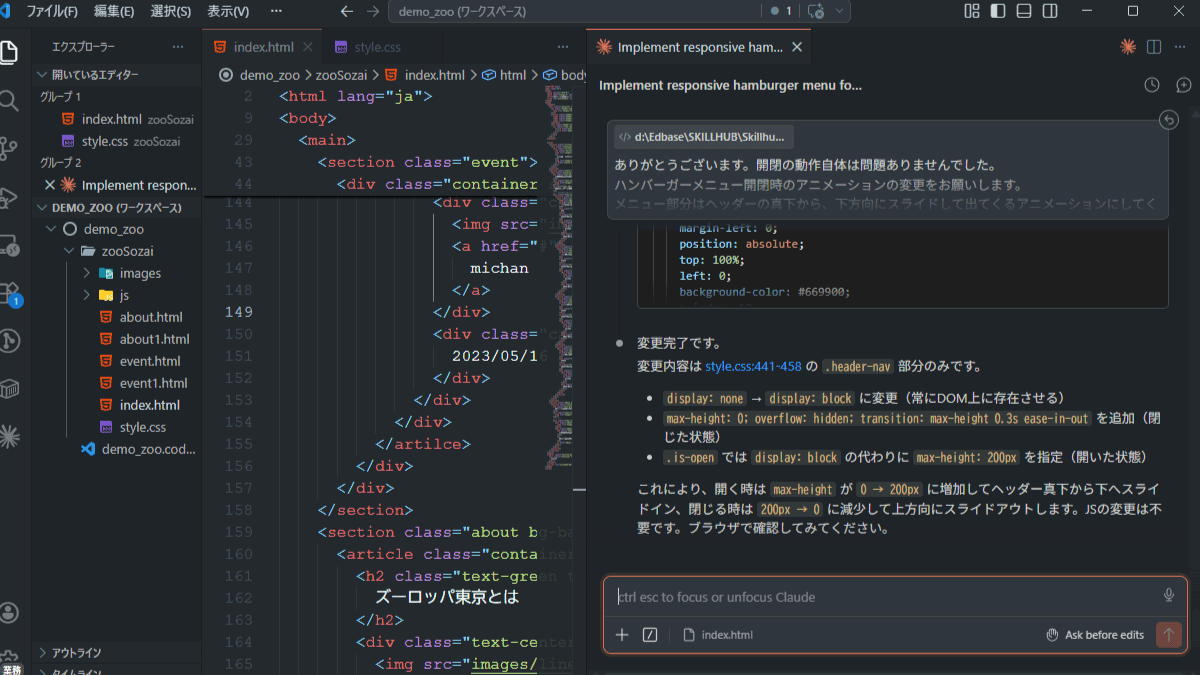Open the slash command button in chat box

(650, 635)
